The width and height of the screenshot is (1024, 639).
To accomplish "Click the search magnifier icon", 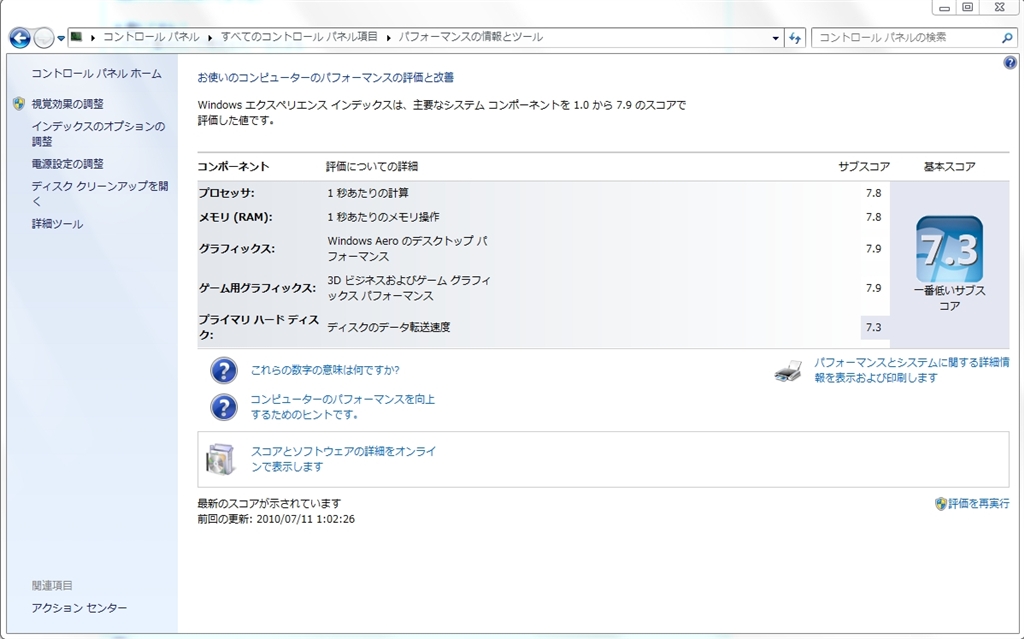I will tap(1007, 38).
